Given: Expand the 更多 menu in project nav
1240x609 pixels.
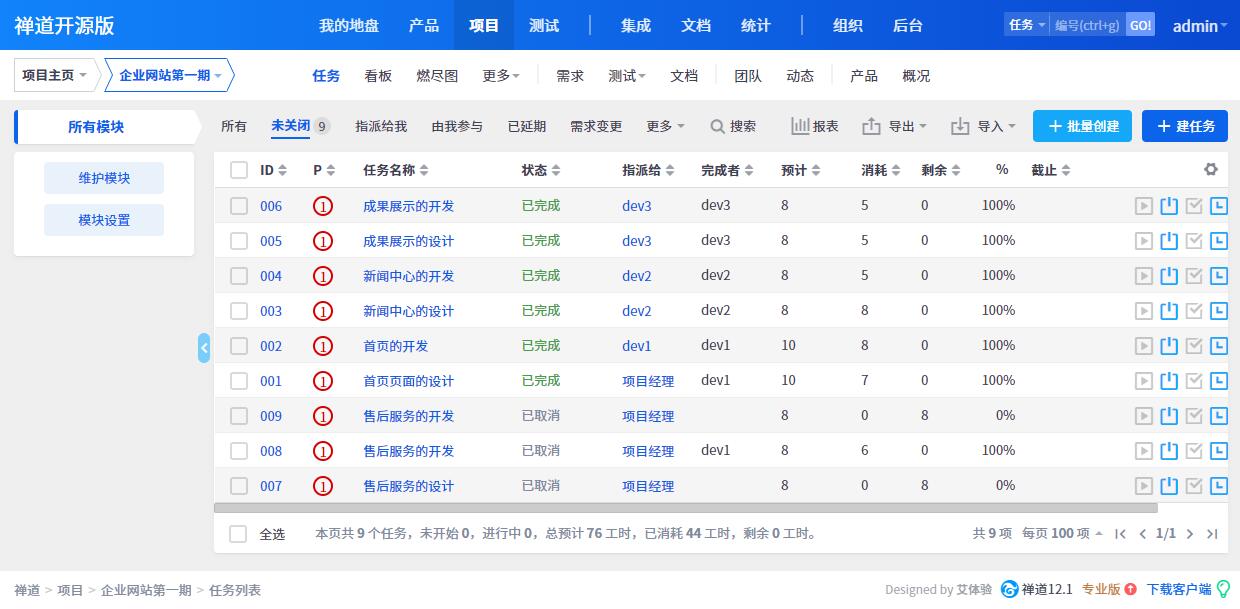Looking at the screenshot, I should click(501, 76).
